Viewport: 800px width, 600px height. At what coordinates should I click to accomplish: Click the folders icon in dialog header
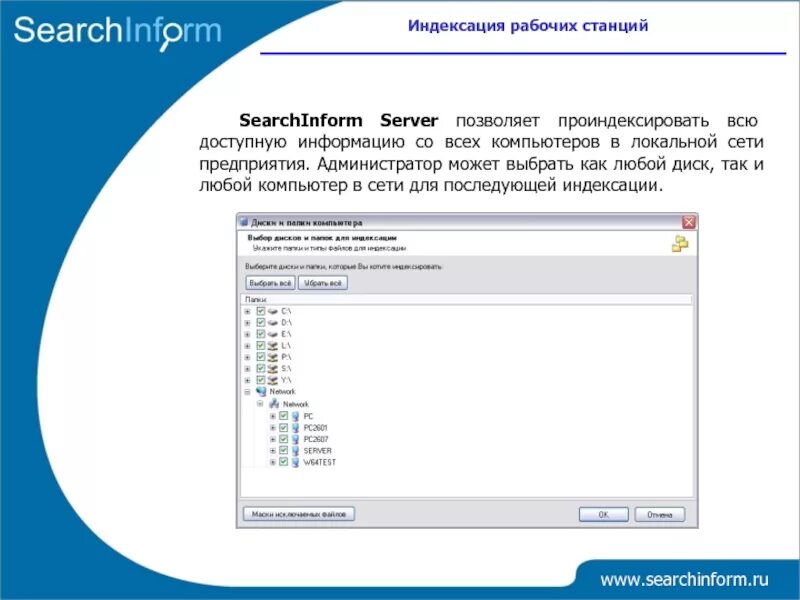[680, 244]
